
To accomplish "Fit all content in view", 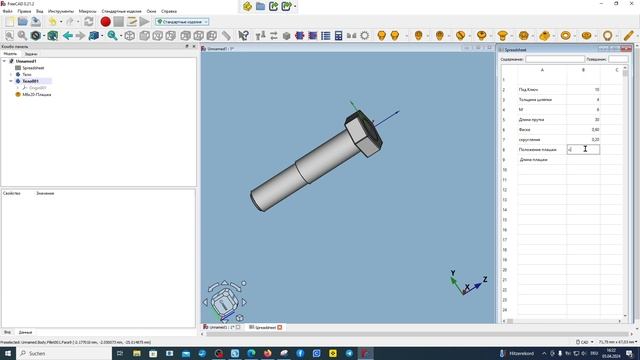I will (x=9, y=36).
